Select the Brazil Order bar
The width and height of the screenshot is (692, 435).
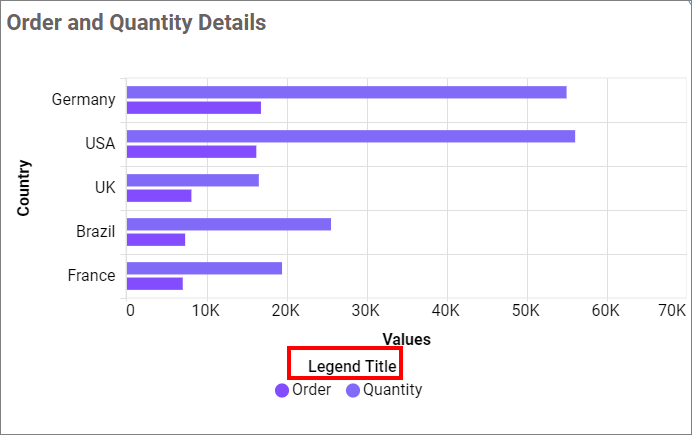tap(156, 240)
